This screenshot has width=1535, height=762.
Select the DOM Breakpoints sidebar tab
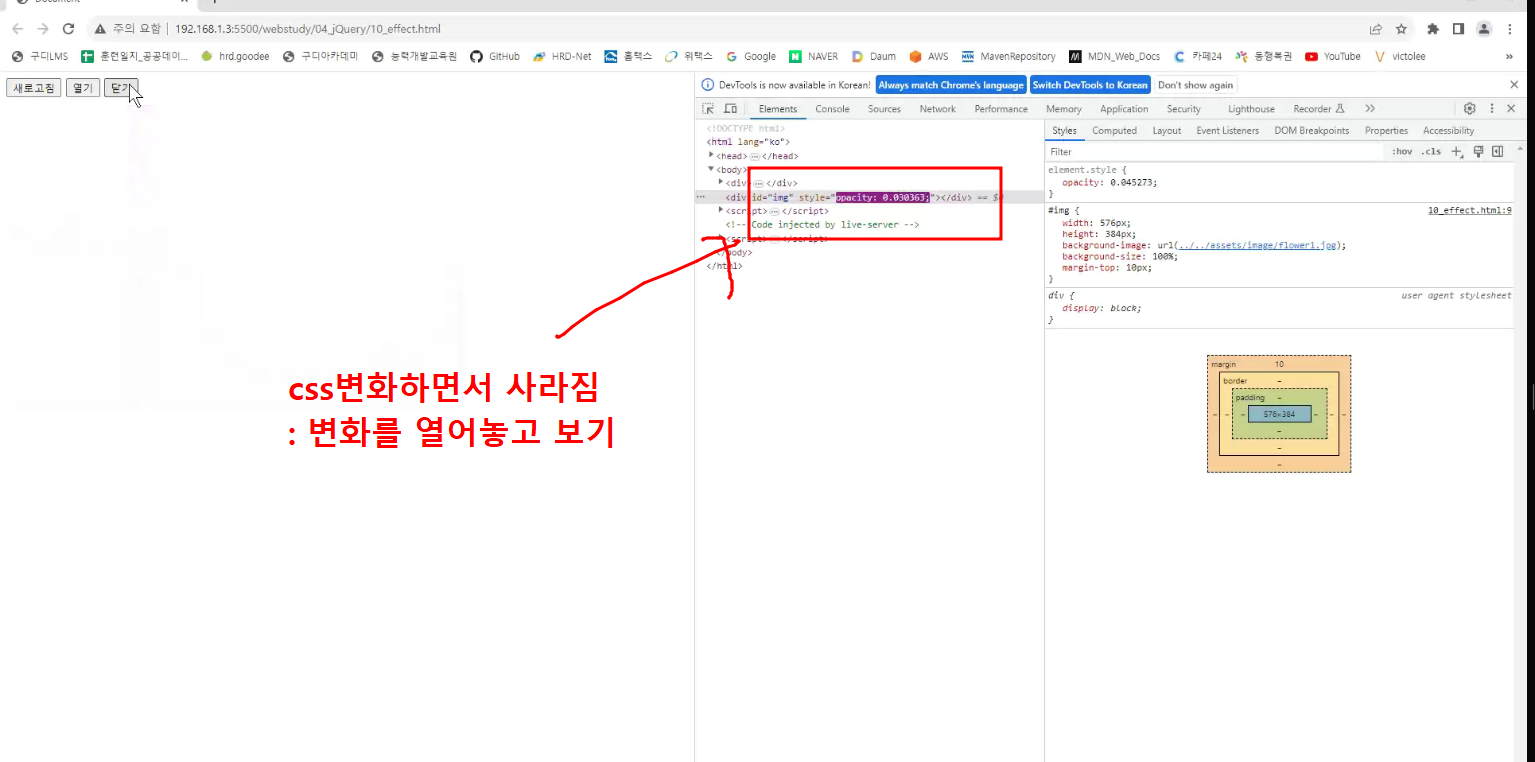1311,131
